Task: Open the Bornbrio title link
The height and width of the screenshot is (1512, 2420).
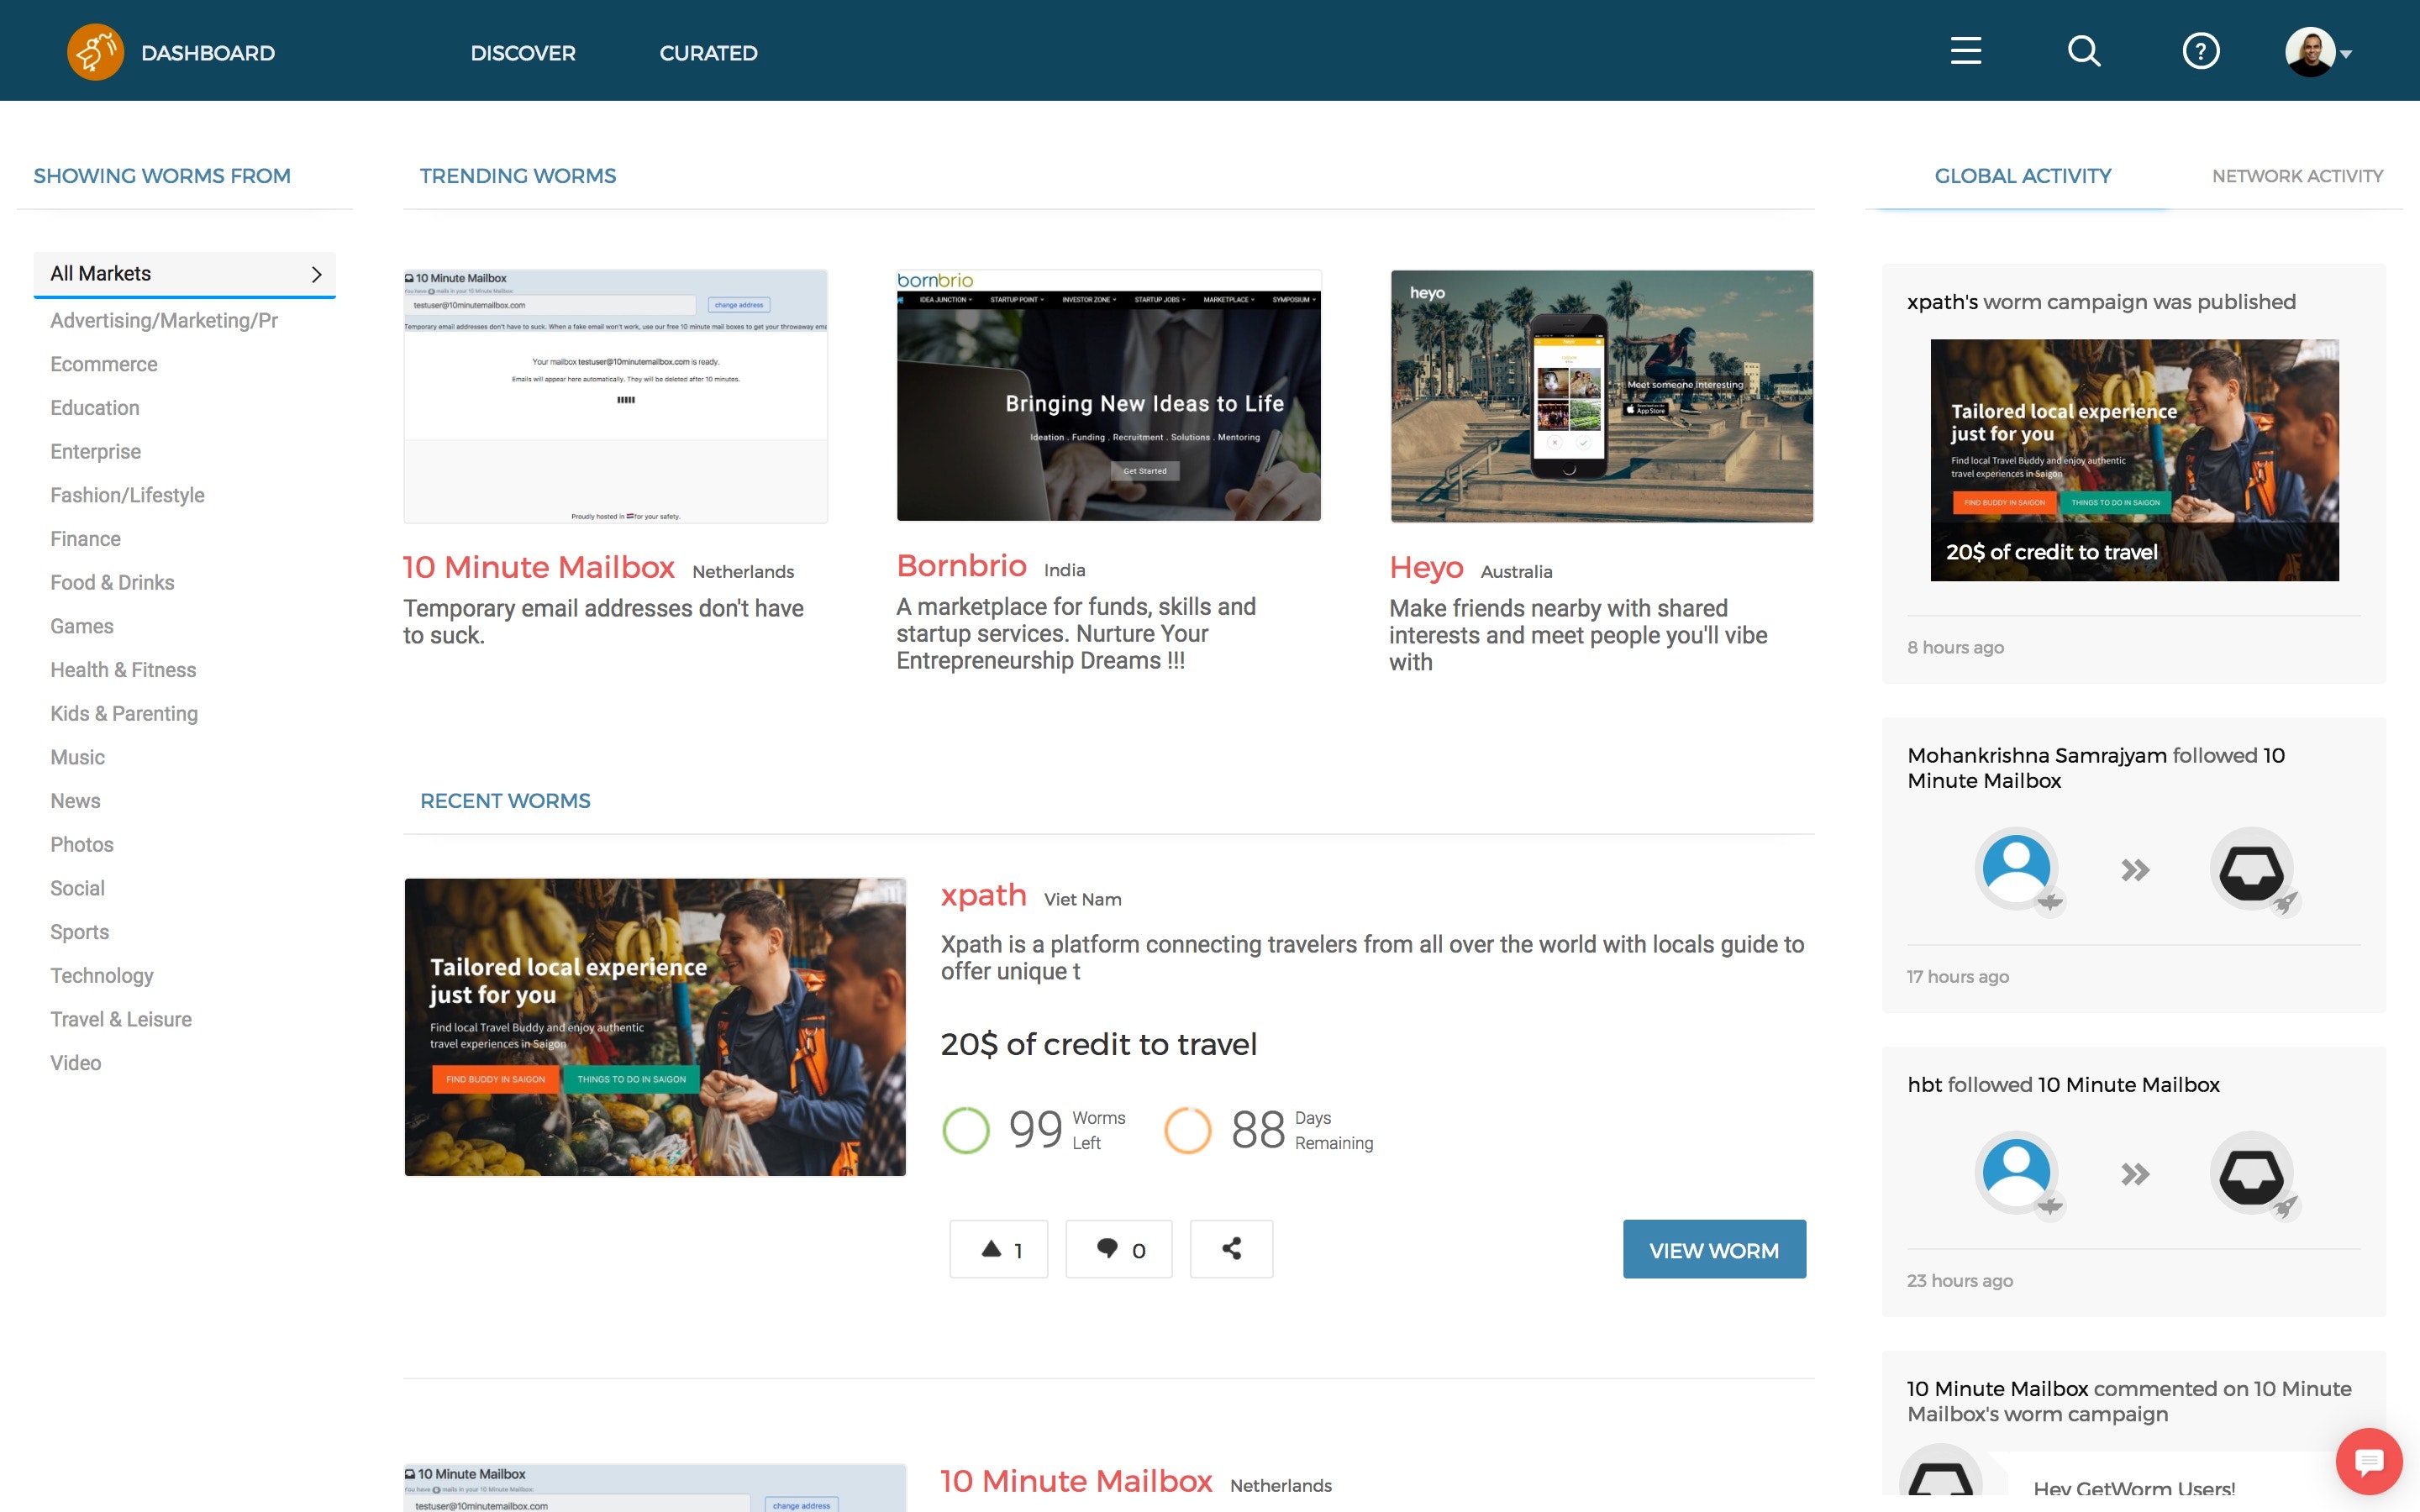Action: coord(961,566)
